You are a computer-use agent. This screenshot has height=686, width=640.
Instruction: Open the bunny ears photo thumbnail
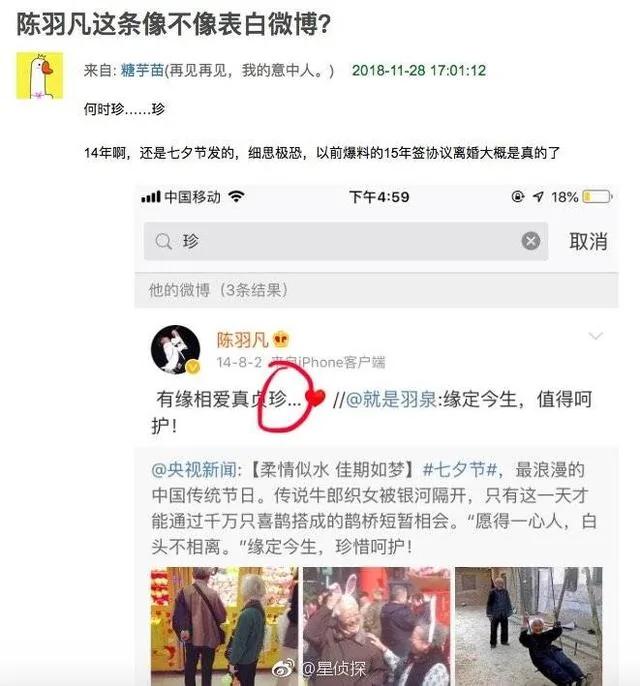[x=376, y=626]
